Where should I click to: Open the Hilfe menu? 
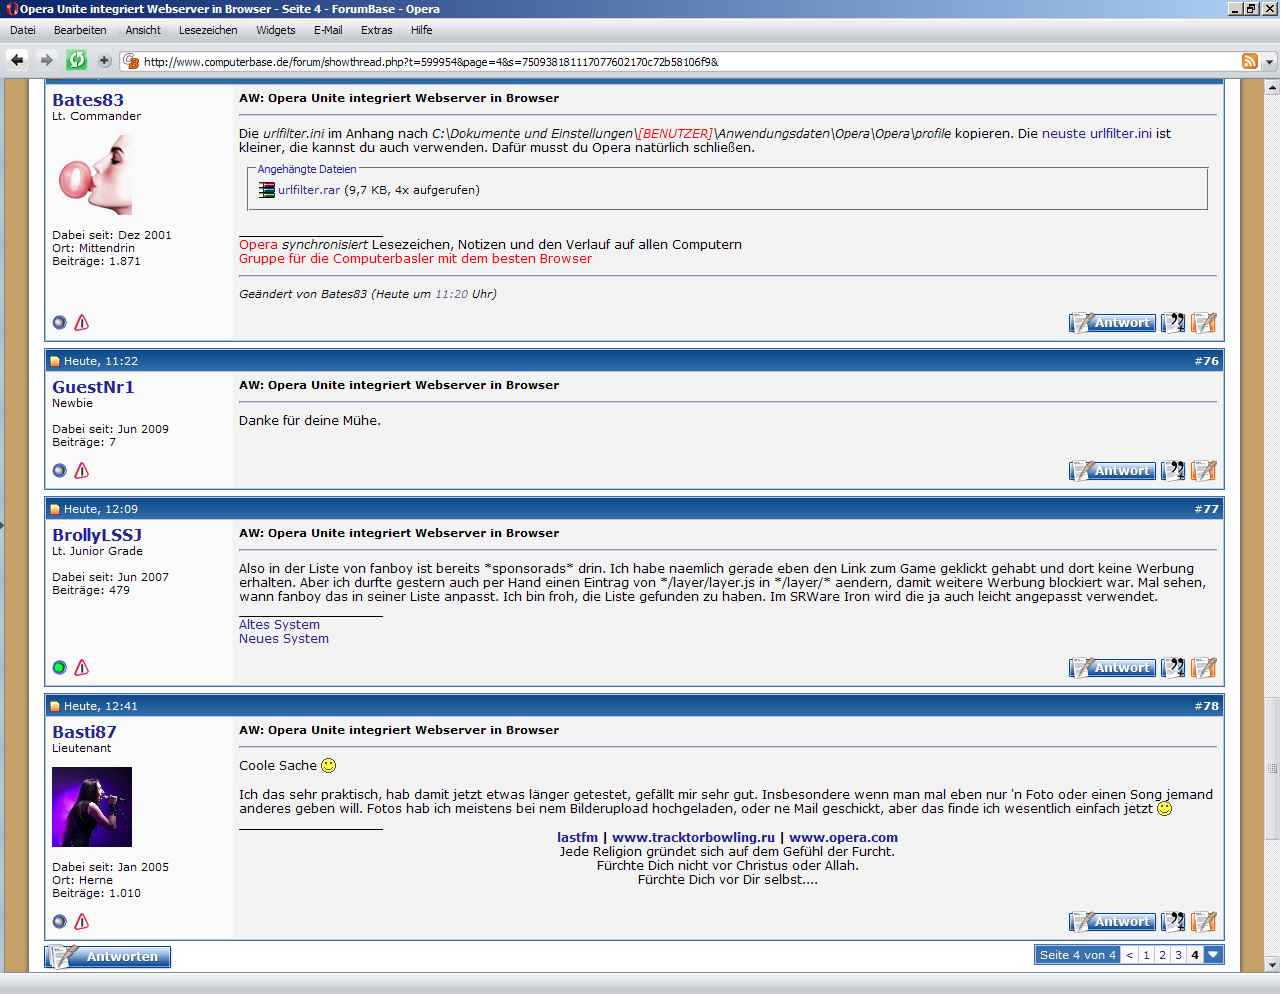pyautogui.click(x=422, y=30)
